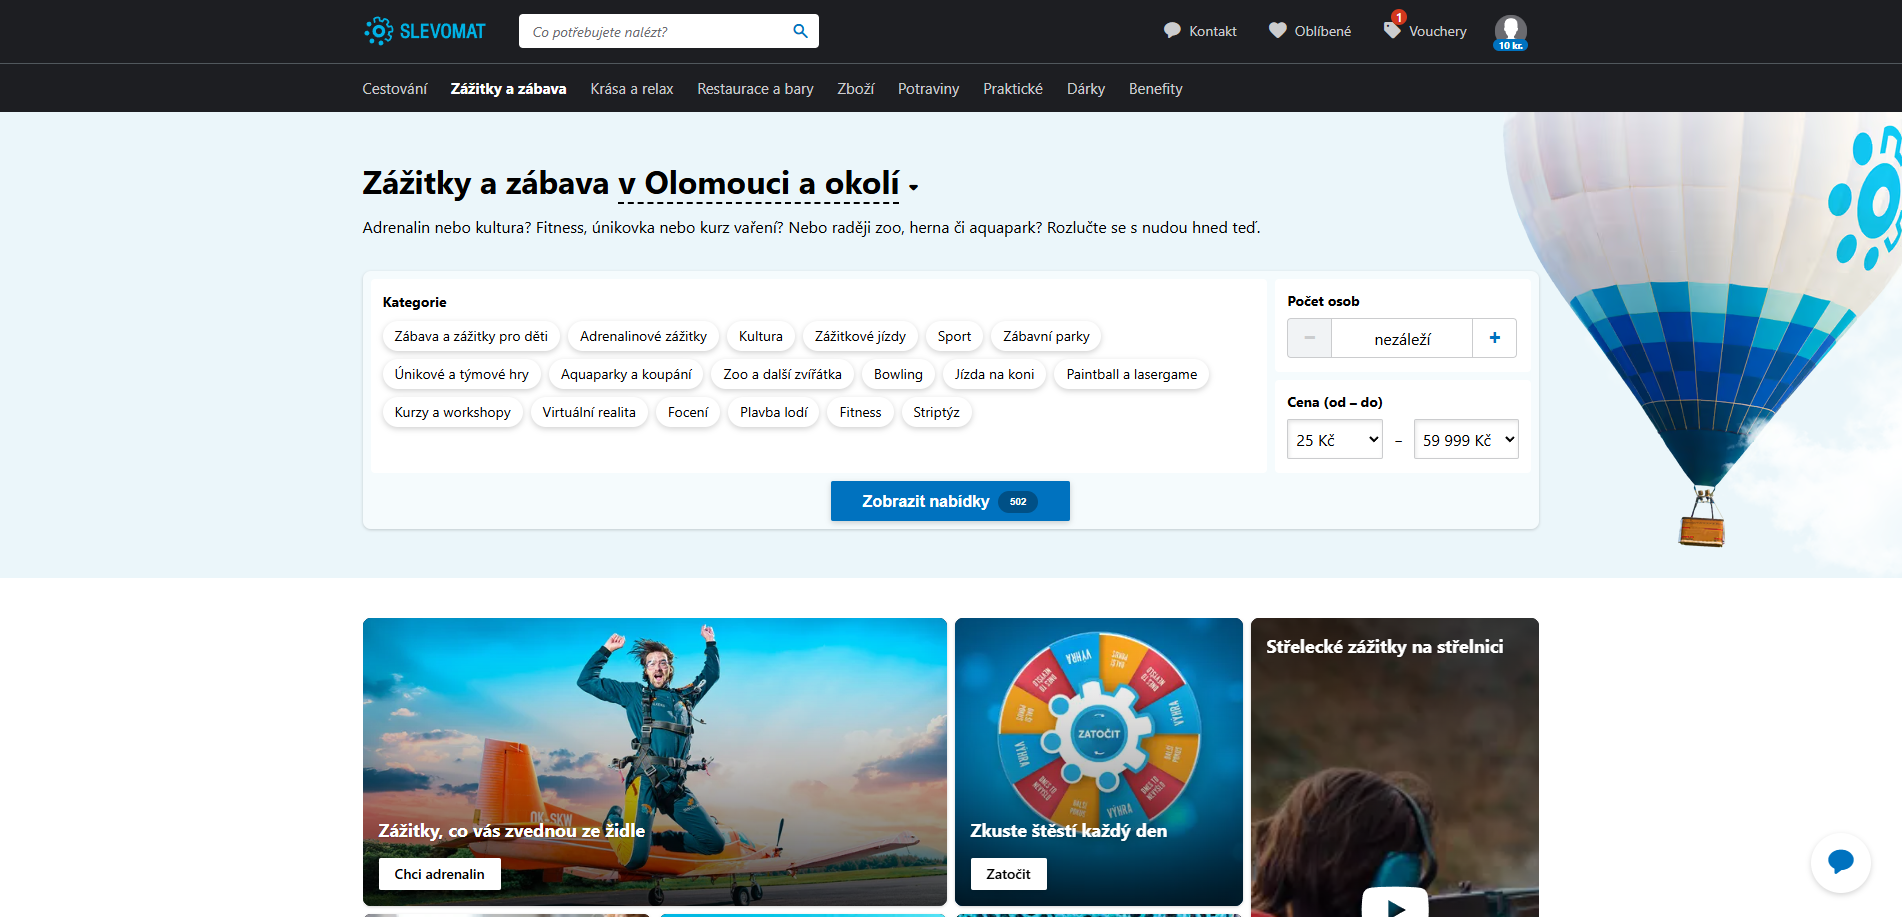
Task: Select the Zábavní parky category chip
Action: click(1046, 336)
